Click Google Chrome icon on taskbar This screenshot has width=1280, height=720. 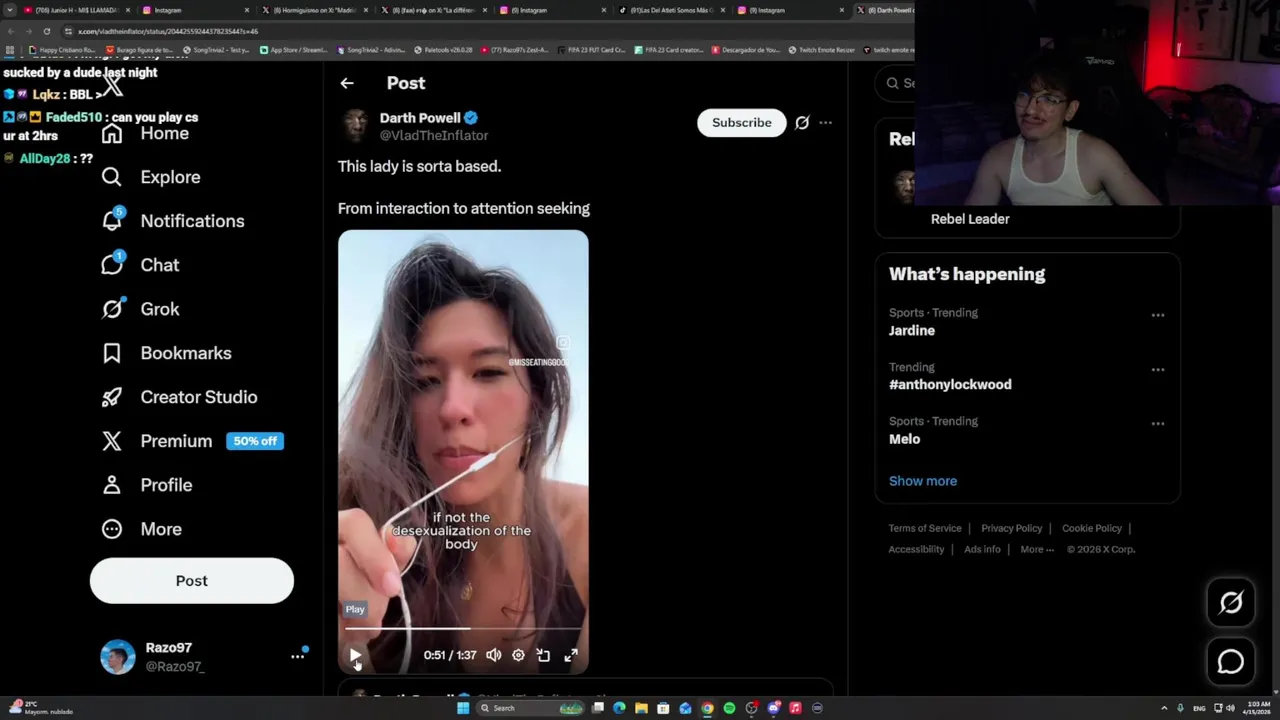(707, 708)
